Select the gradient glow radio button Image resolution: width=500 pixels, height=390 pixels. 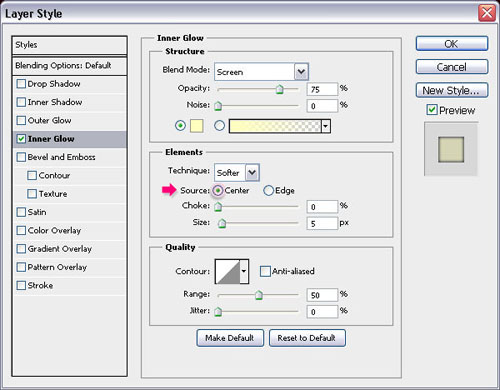219,126
